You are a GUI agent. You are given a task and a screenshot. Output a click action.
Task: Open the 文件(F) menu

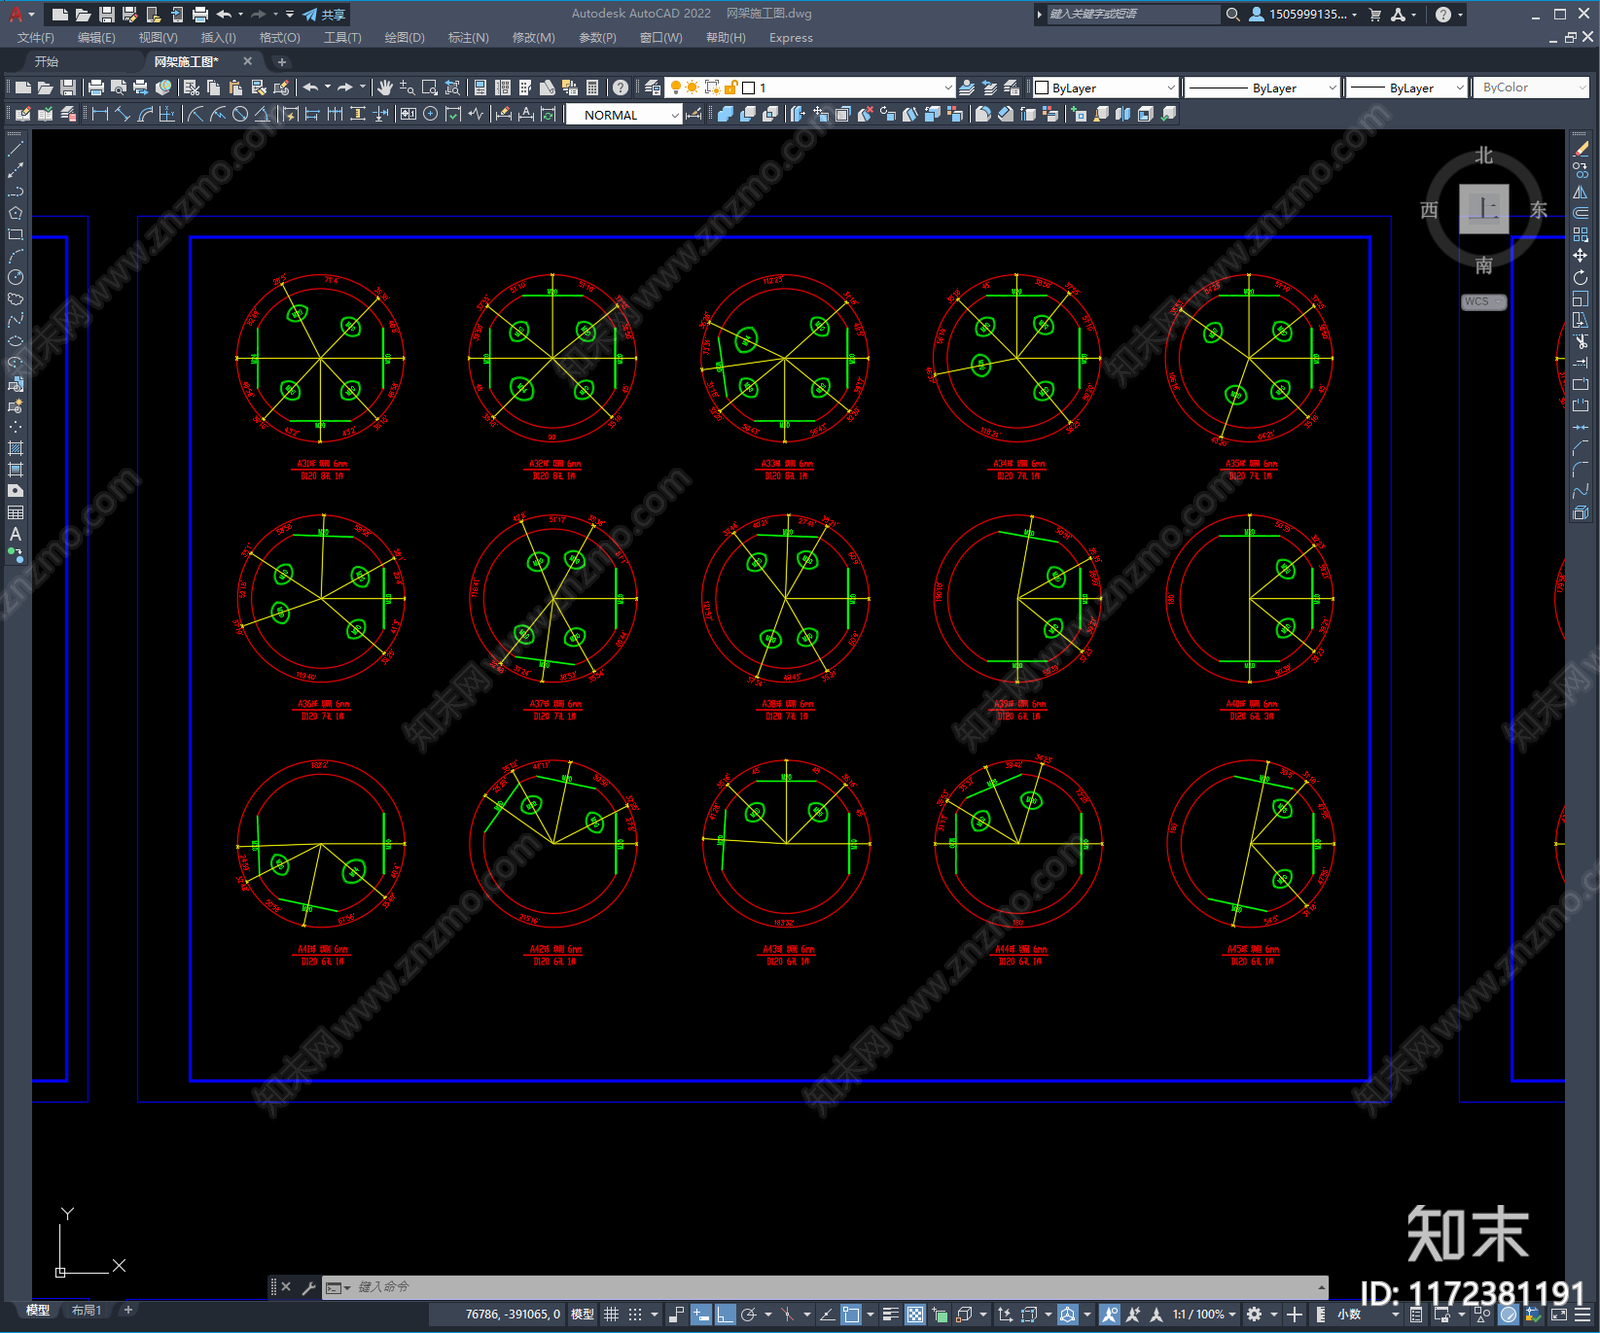[x=36, y=38]
